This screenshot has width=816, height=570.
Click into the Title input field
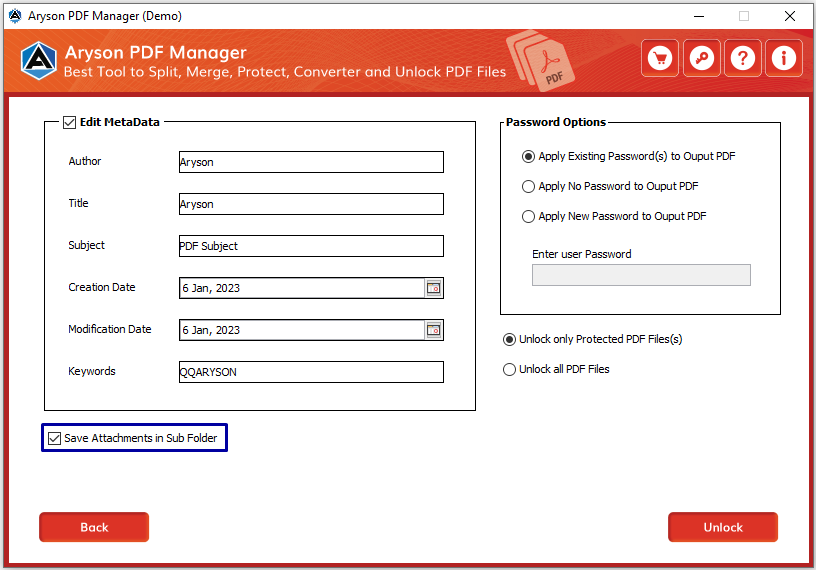[x=311, y=204]
